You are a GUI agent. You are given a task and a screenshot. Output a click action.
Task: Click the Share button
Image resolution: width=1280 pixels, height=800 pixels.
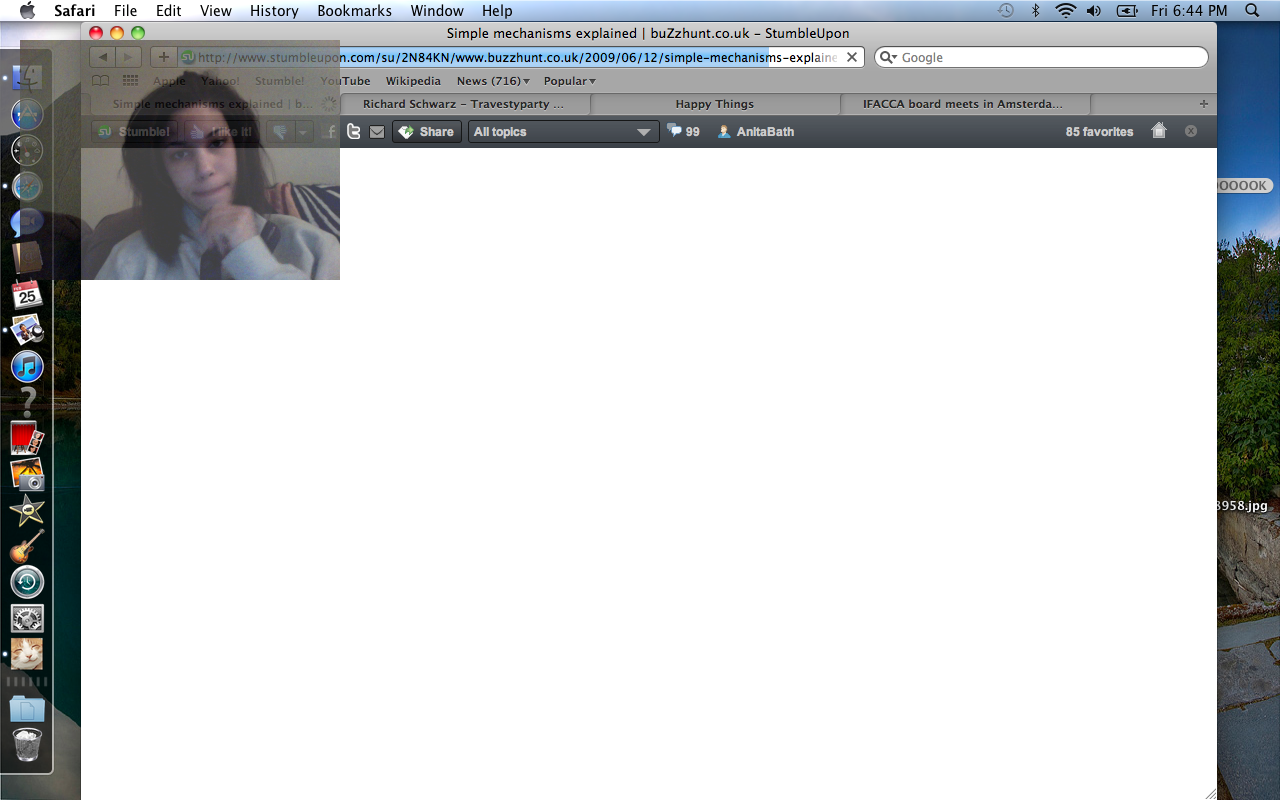tap(427, 132)
